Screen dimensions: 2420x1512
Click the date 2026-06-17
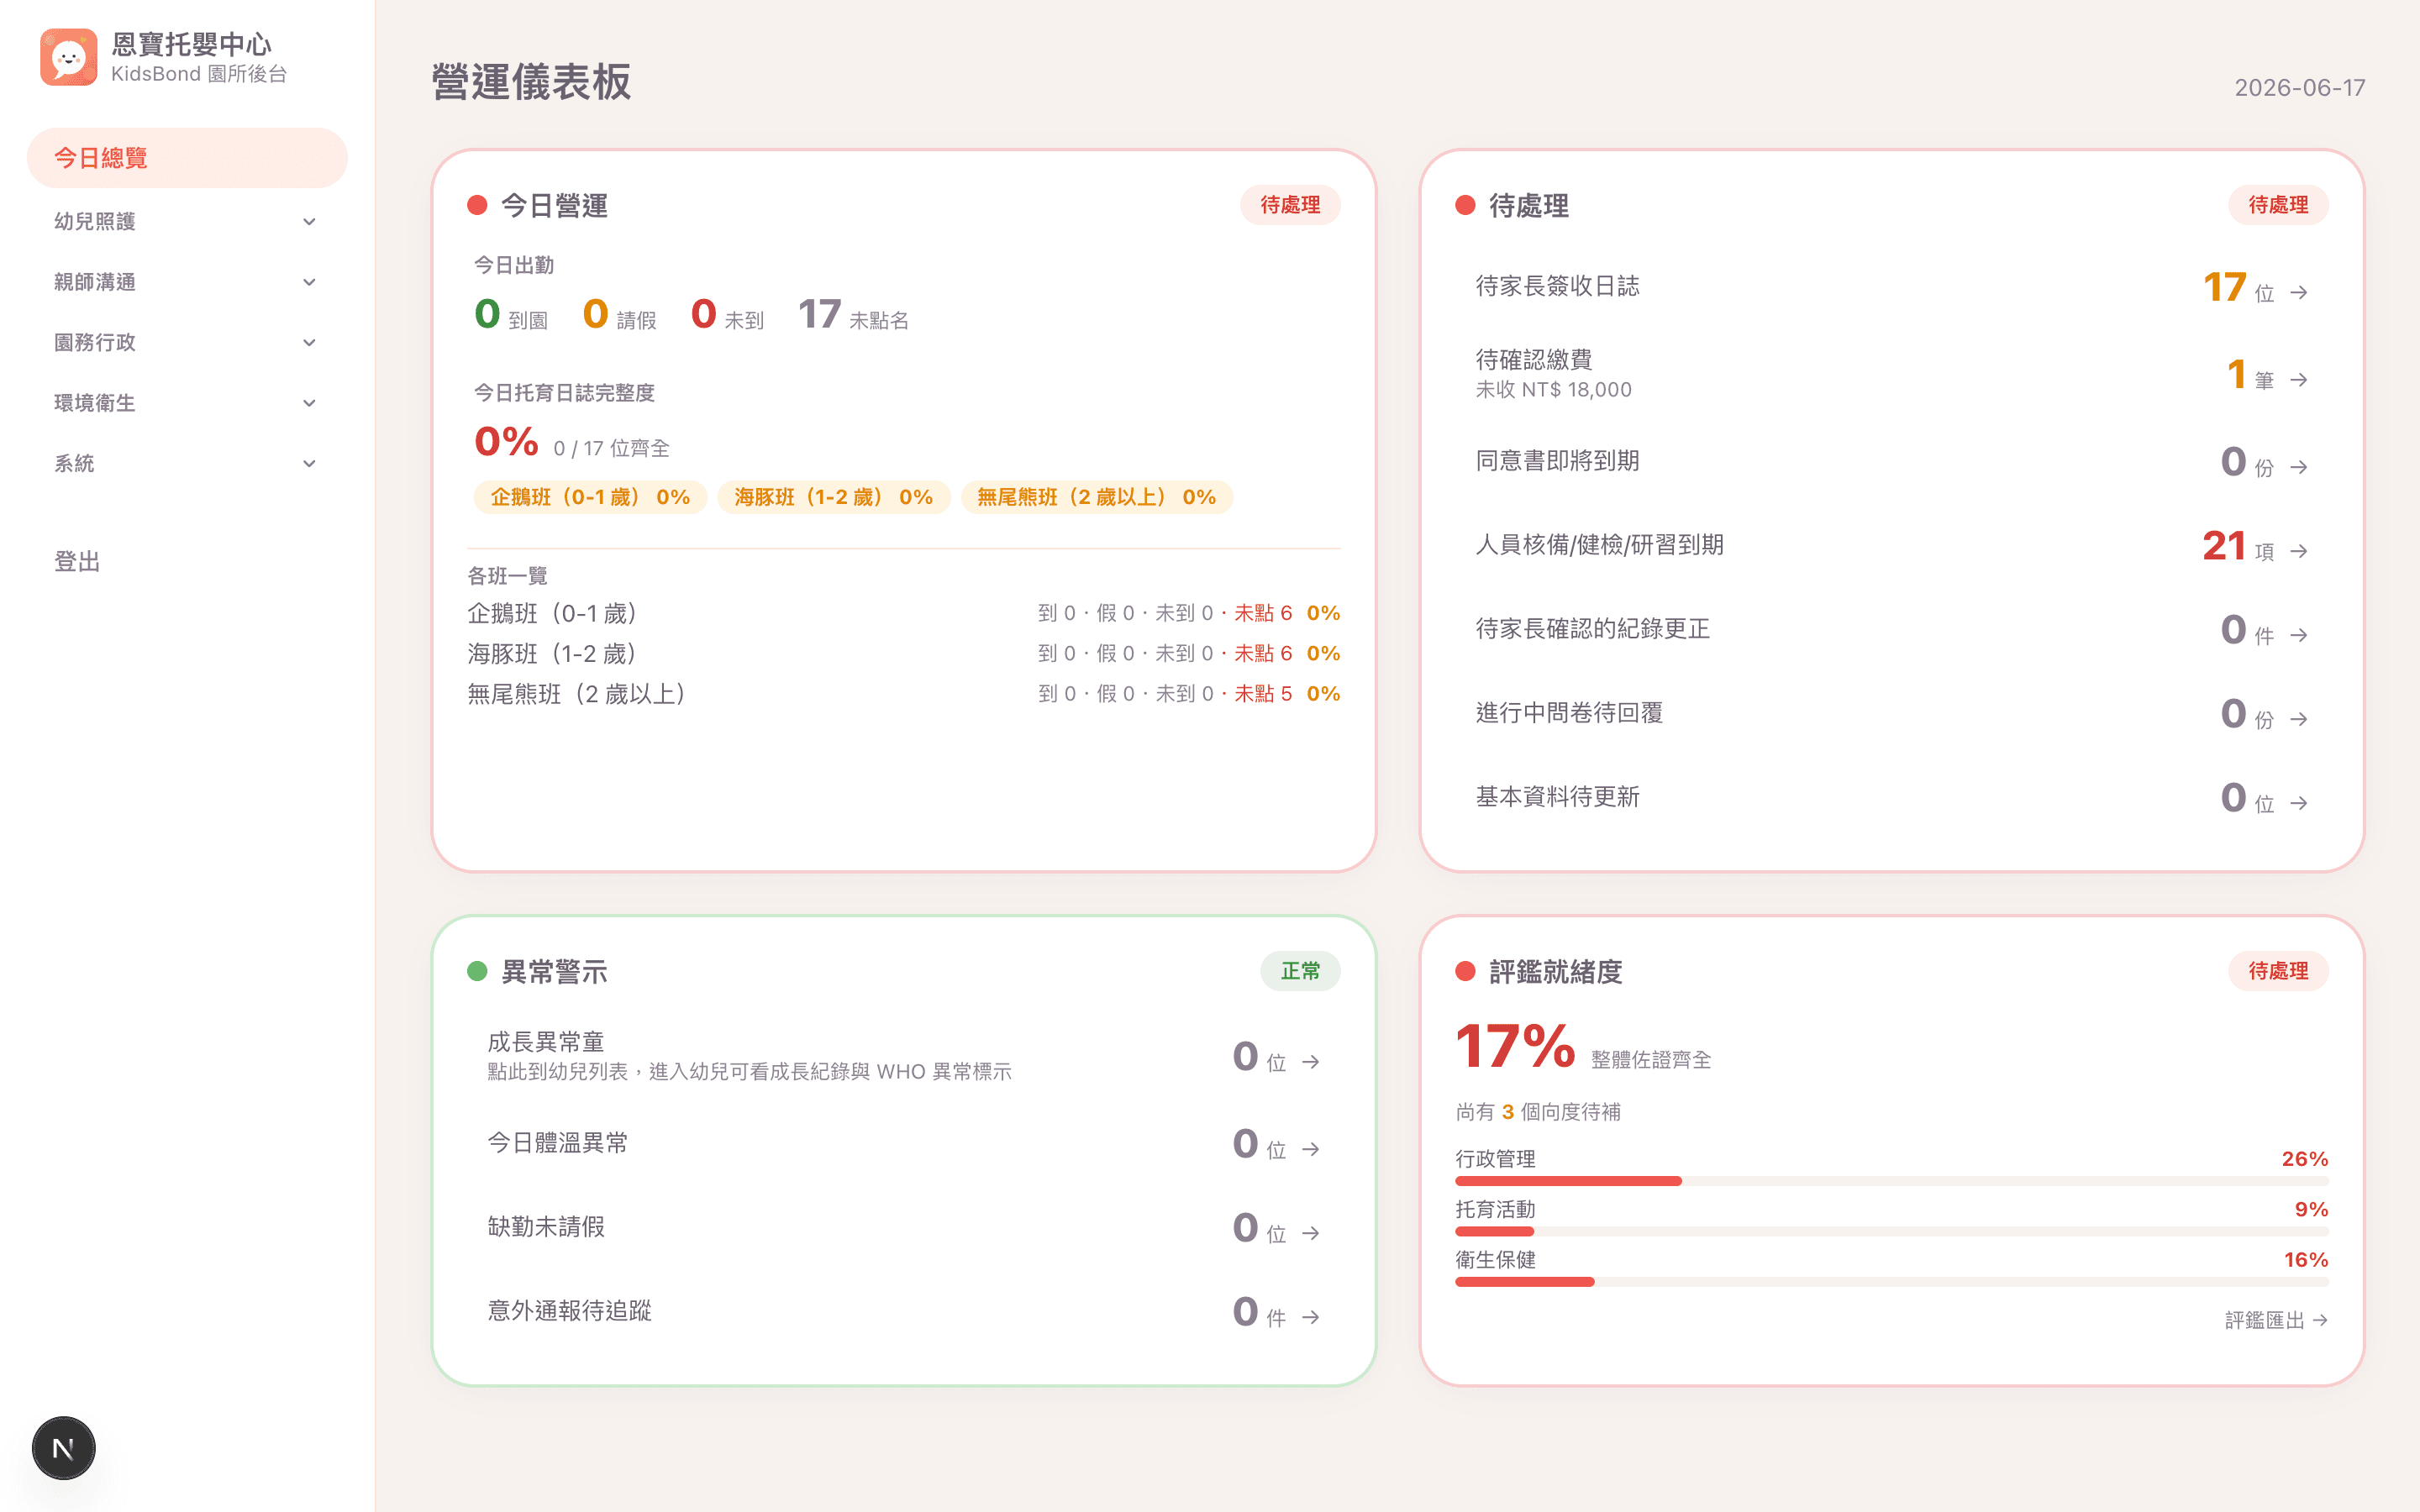[2299, 88]
